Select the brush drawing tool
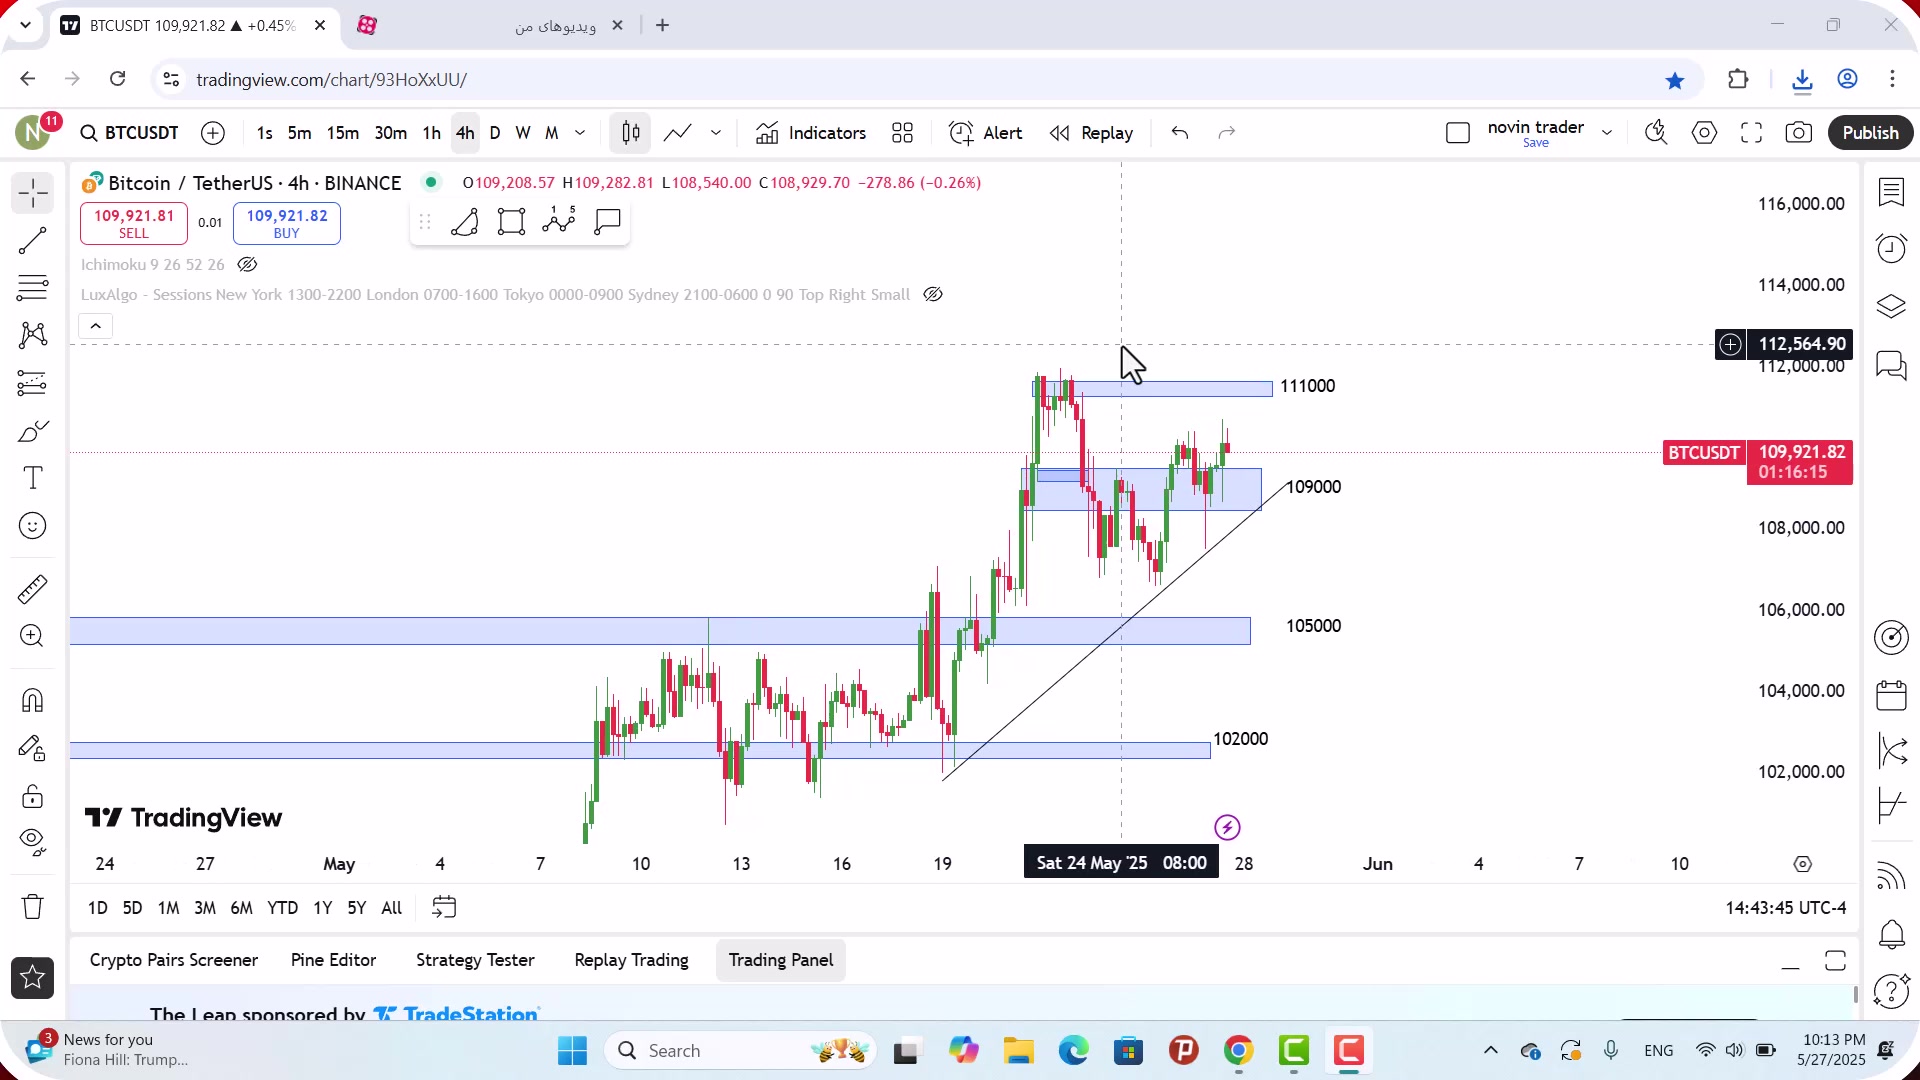 pyautogui.click(x=32, y=431)
